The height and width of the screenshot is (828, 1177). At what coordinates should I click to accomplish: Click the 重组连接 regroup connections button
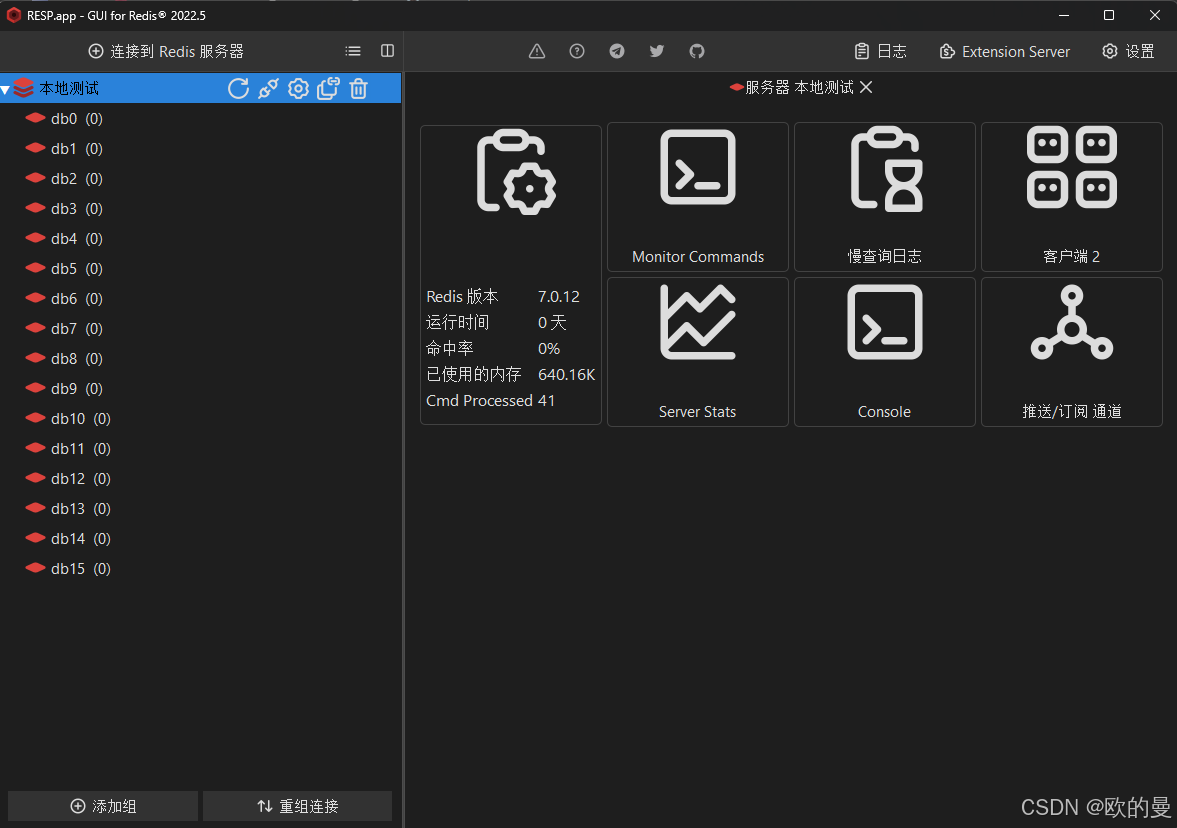(x=297, y=806)
